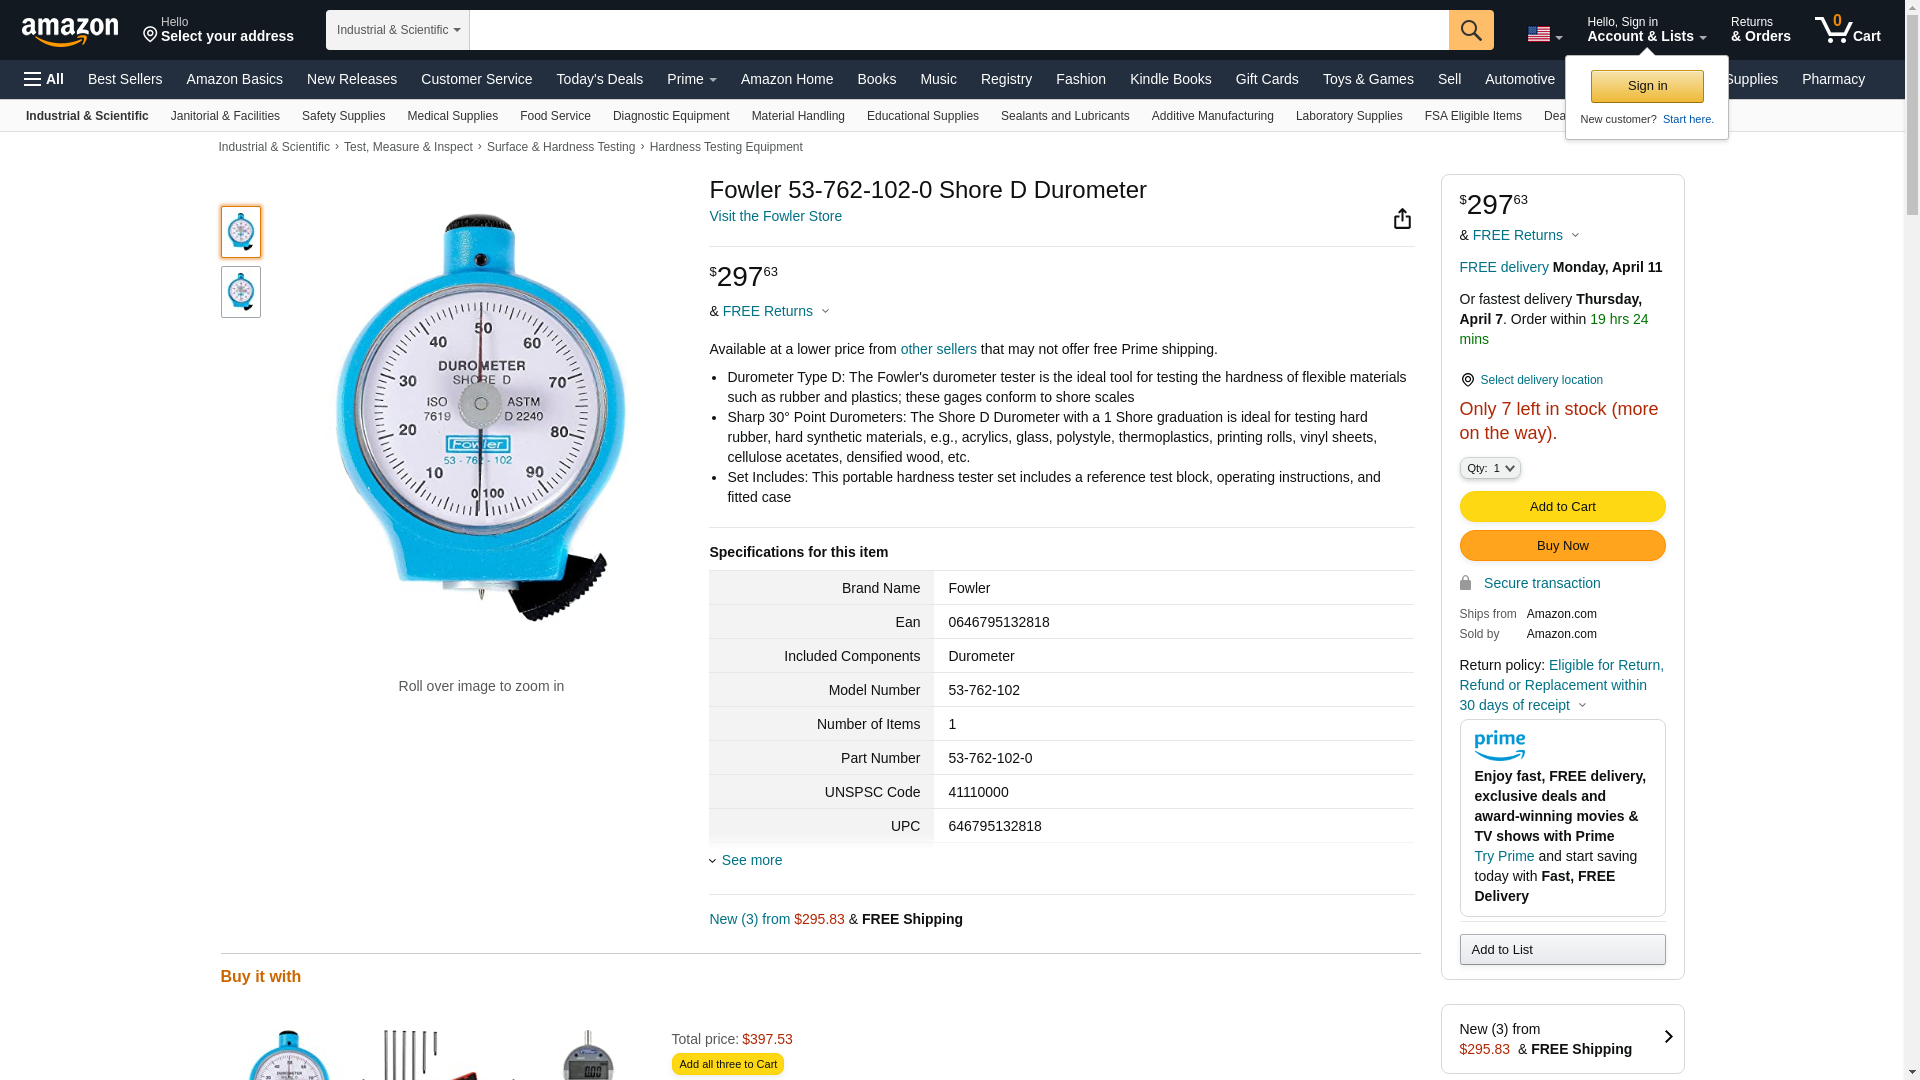1920x1080 pixels.
Task: Click the yellow Sign in button
Action: tap(1647, 87)
